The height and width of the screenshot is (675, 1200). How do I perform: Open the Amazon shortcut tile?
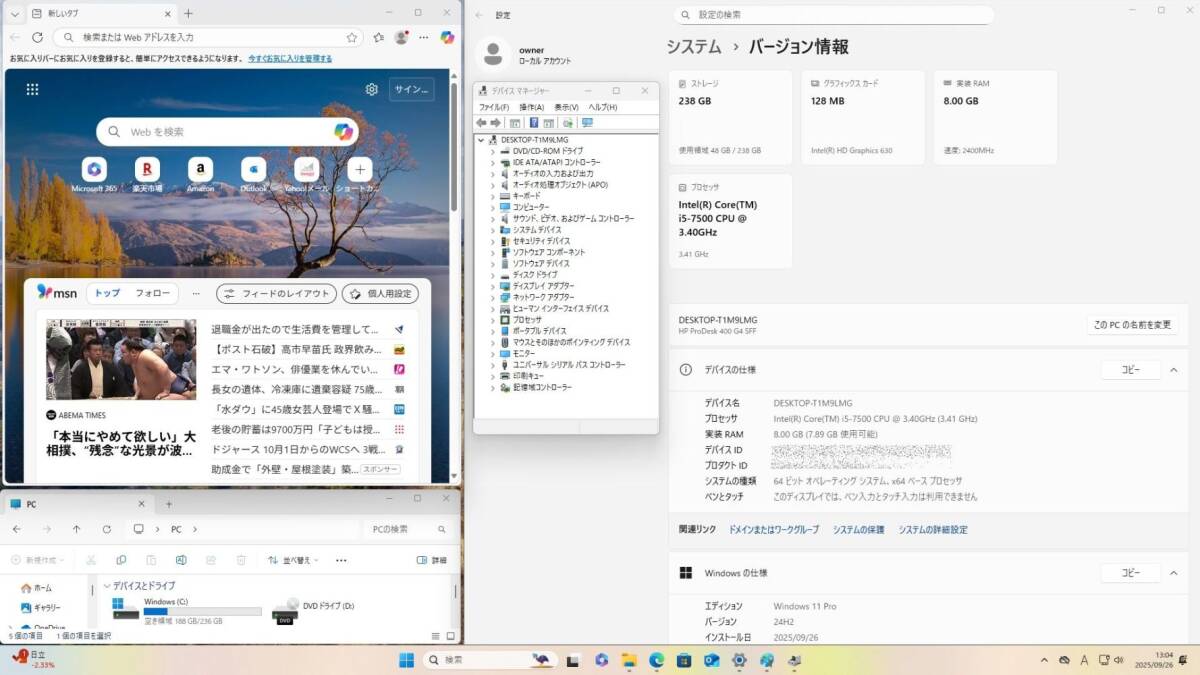tap(200, 169)
